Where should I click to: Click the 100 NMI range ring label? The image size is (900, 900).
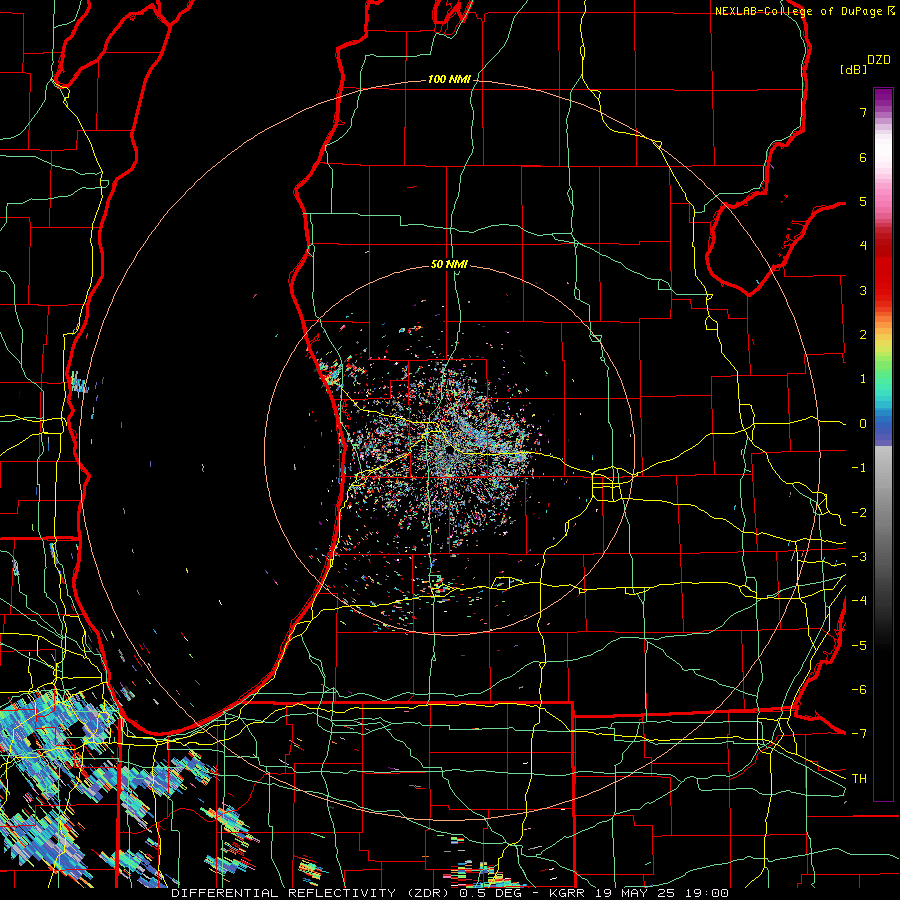click(x=449, y=79)
